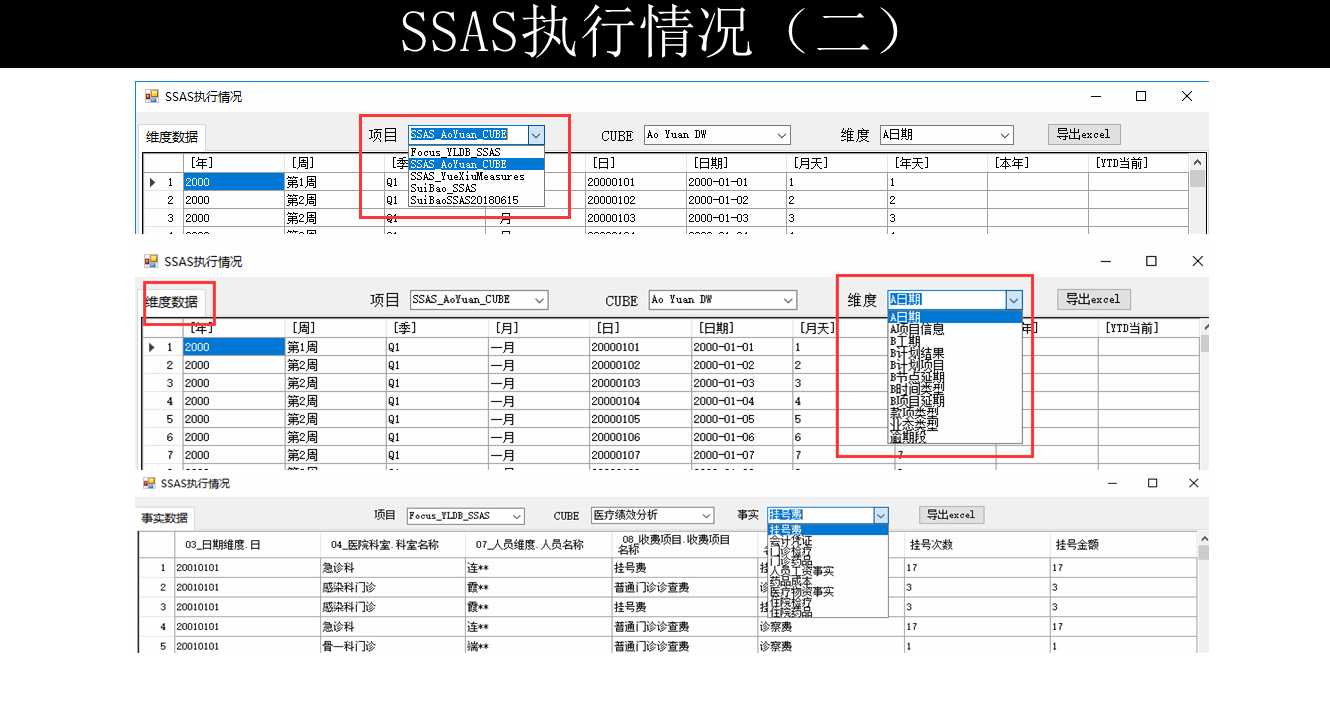Click [本年] column header in project-list window
This screenshot has height=720, width=1330.
(x=1037, y=162)
